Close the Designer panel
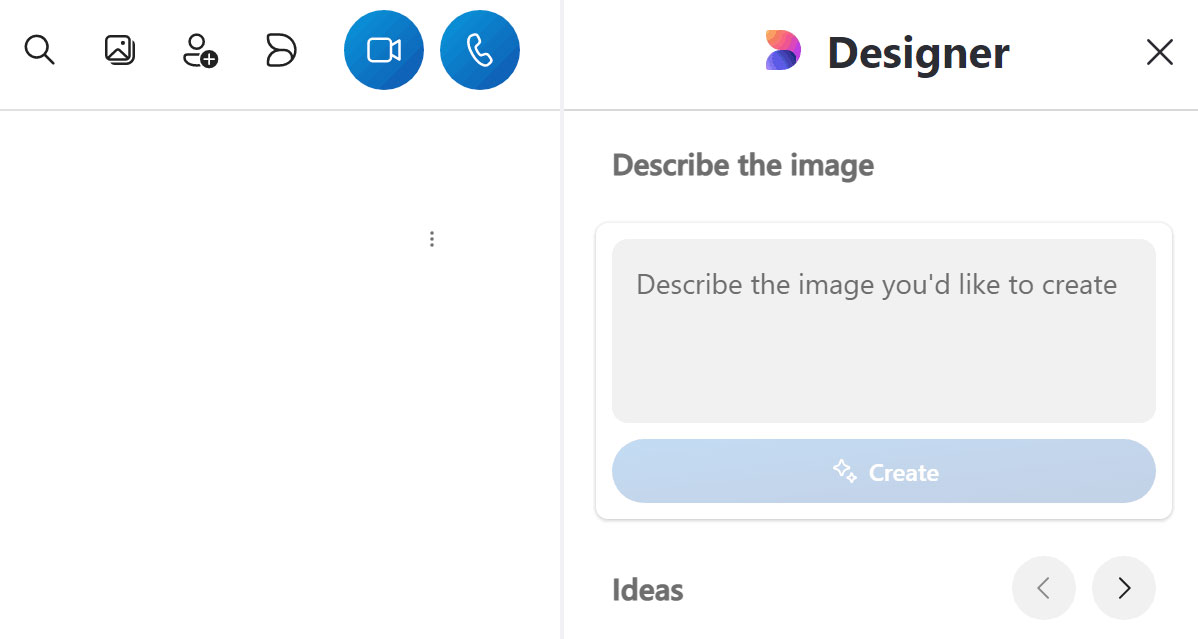Screen dimensions: 1198x639 [x=1159, y=52]
